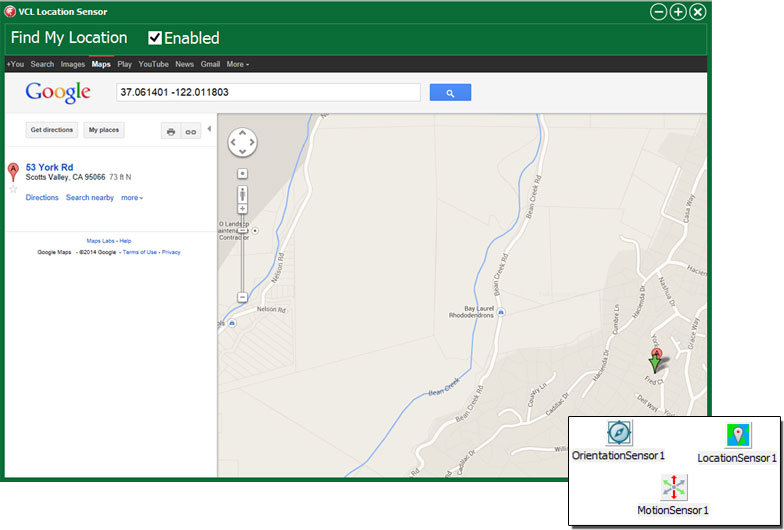
Task: Select the LocationSensor1 component icon
Action: pos(738,435)
